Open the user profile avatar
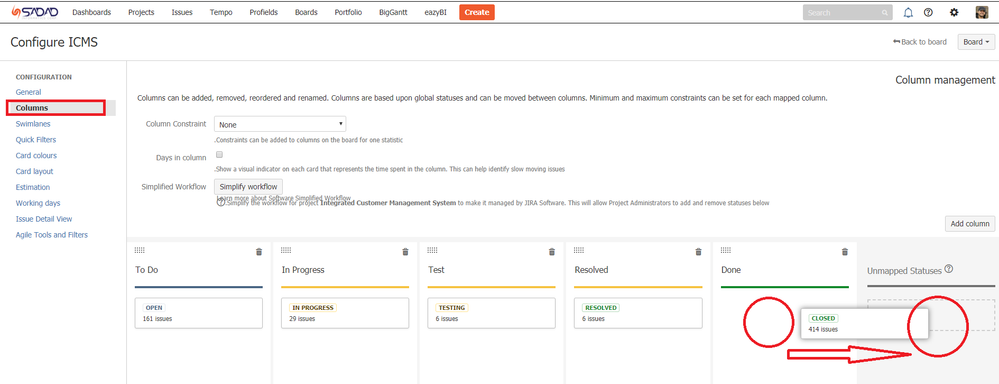 (x=981, y=12)
